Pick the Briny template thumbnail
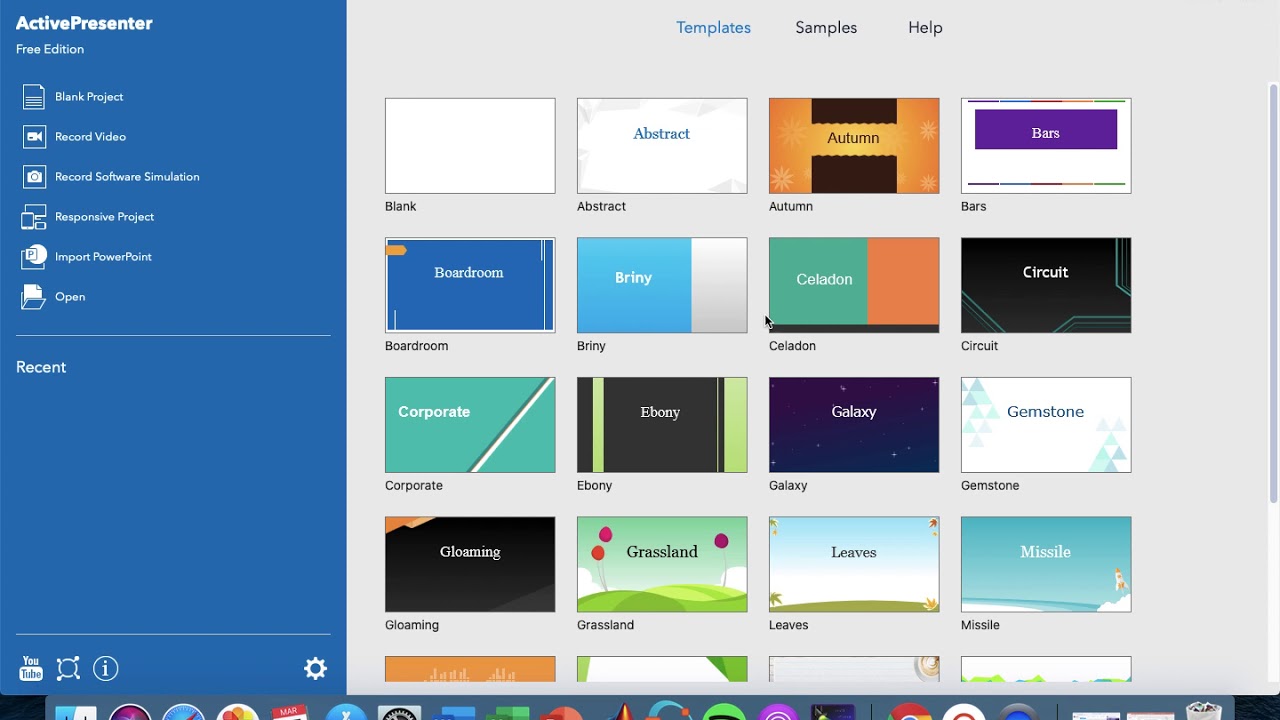 point(662,285)
